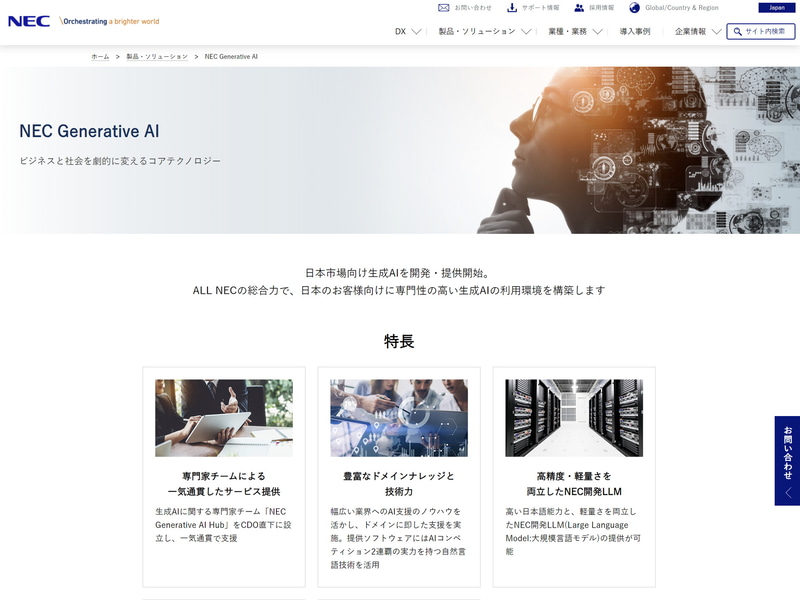The height and width of the screenshot is (600, 800).
Task: Click the people recruitment icon
Action: coord(579,8)
